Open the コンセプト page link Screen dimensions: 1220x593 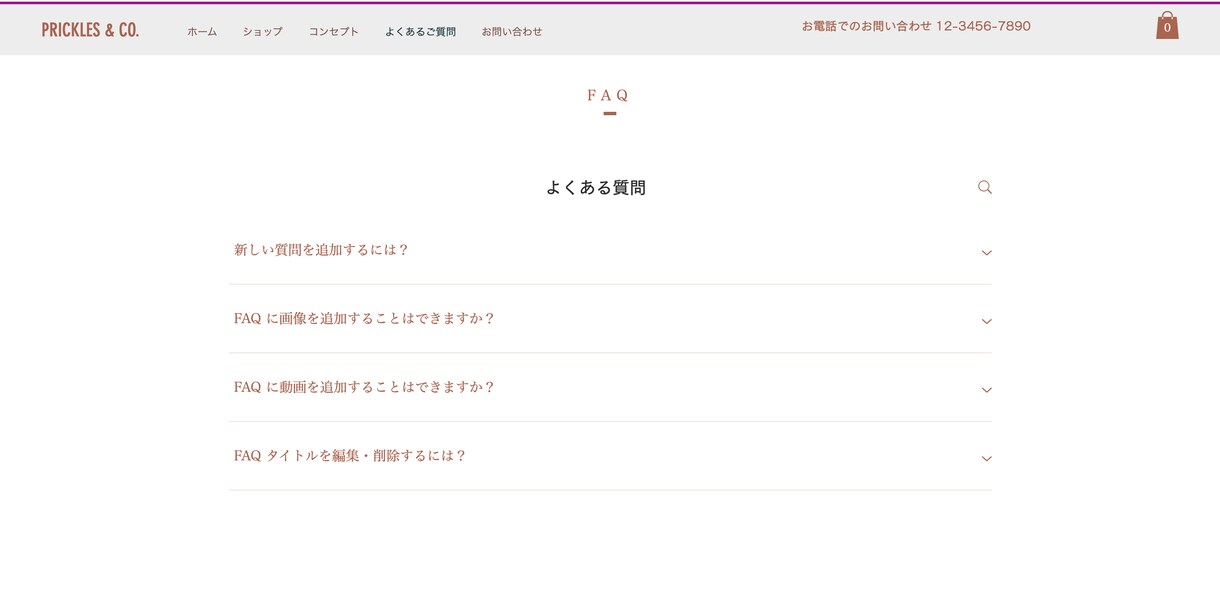point(333,31)
